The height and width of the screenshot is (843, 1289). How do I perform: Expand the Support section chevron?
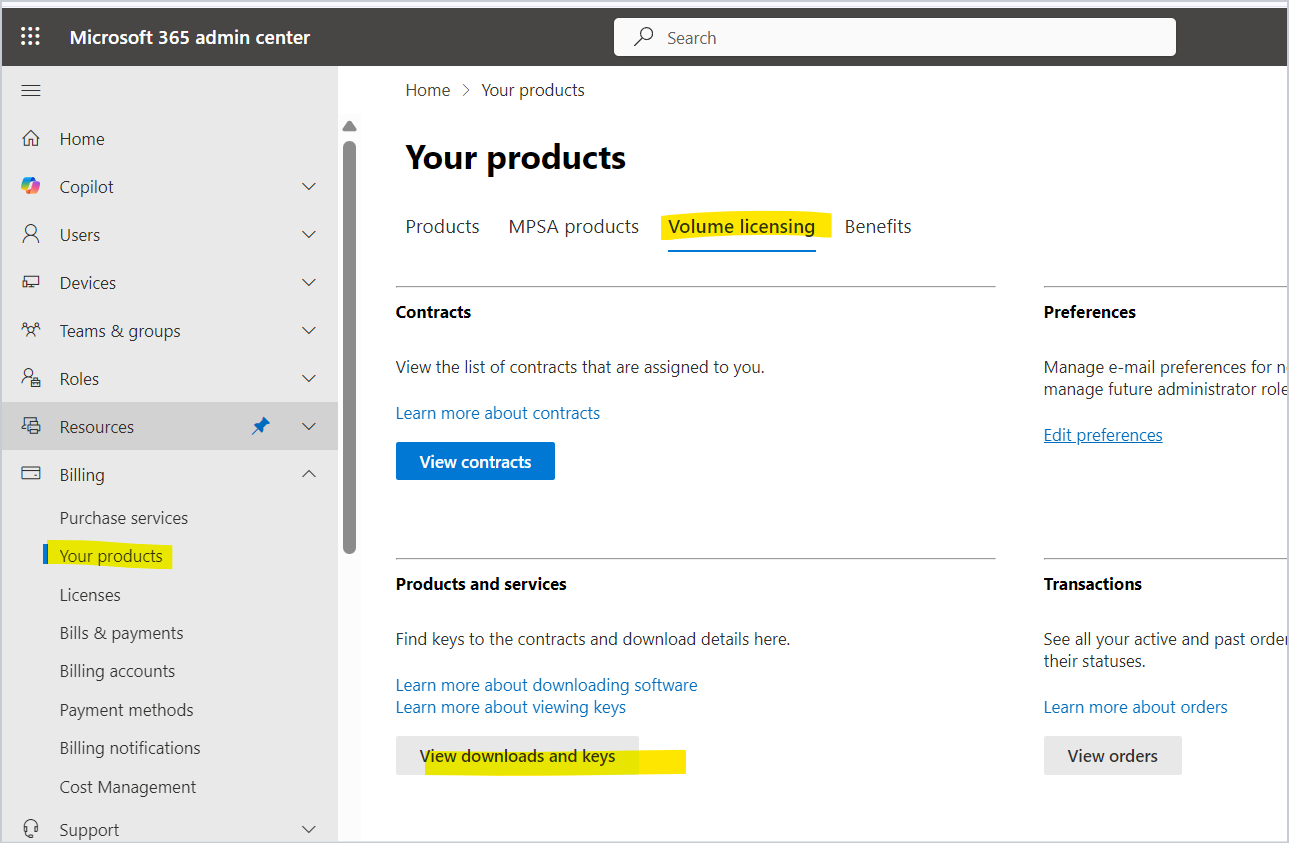click(x=309, y=830)
